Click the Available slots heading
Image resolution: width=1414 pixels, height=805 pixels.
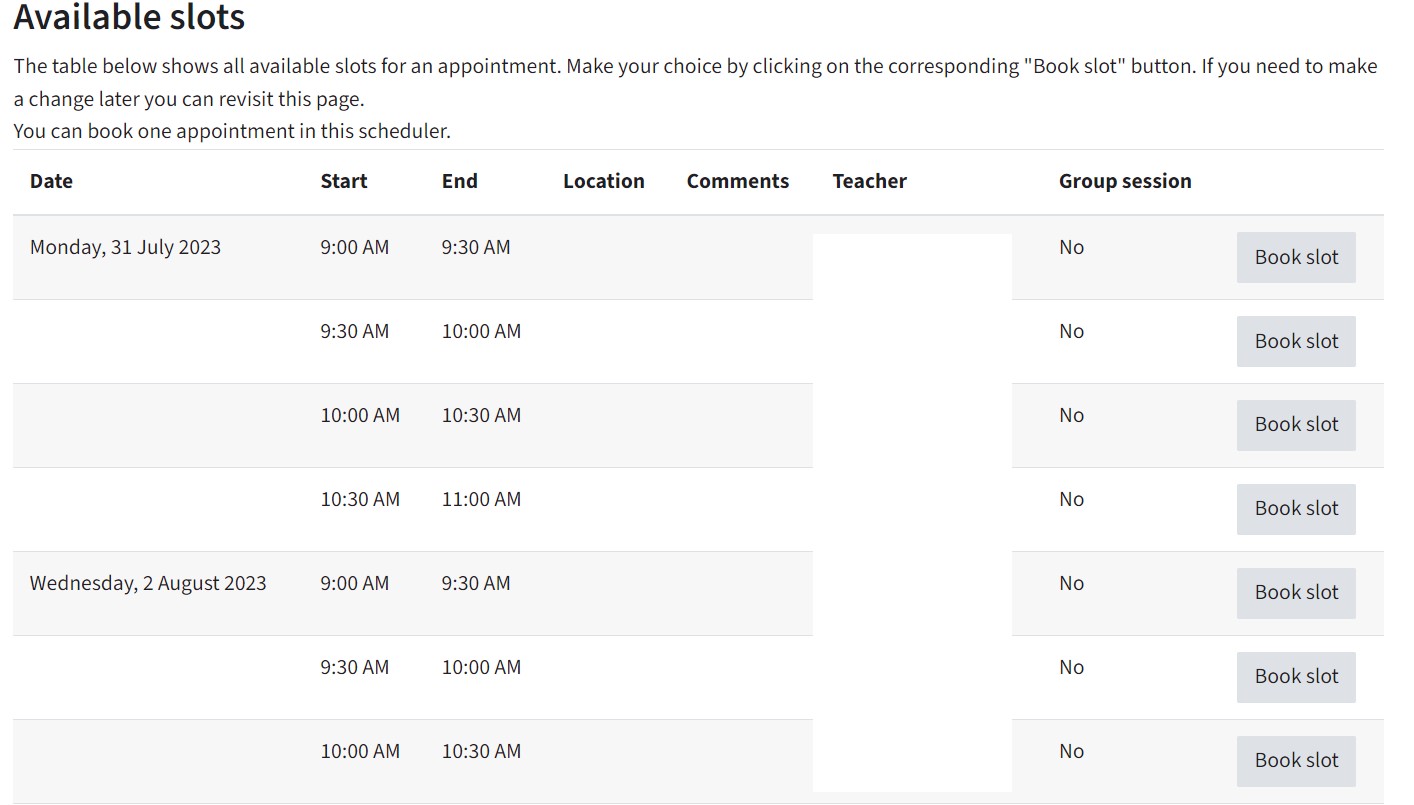(129, 17)
